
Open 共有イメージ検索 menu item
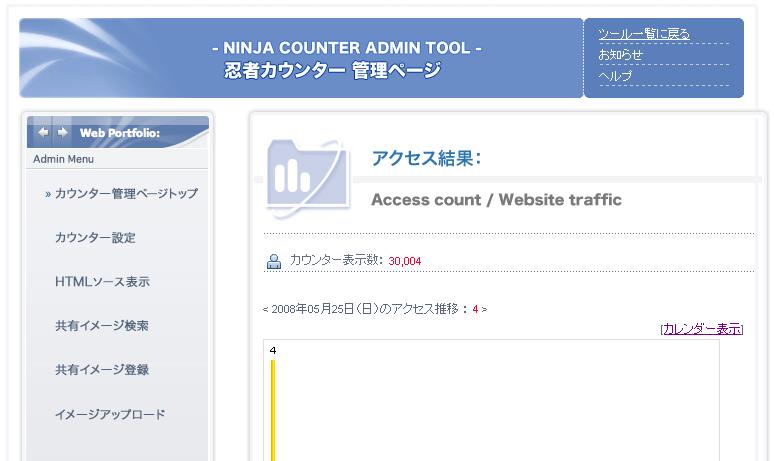[x=102, y=325]
